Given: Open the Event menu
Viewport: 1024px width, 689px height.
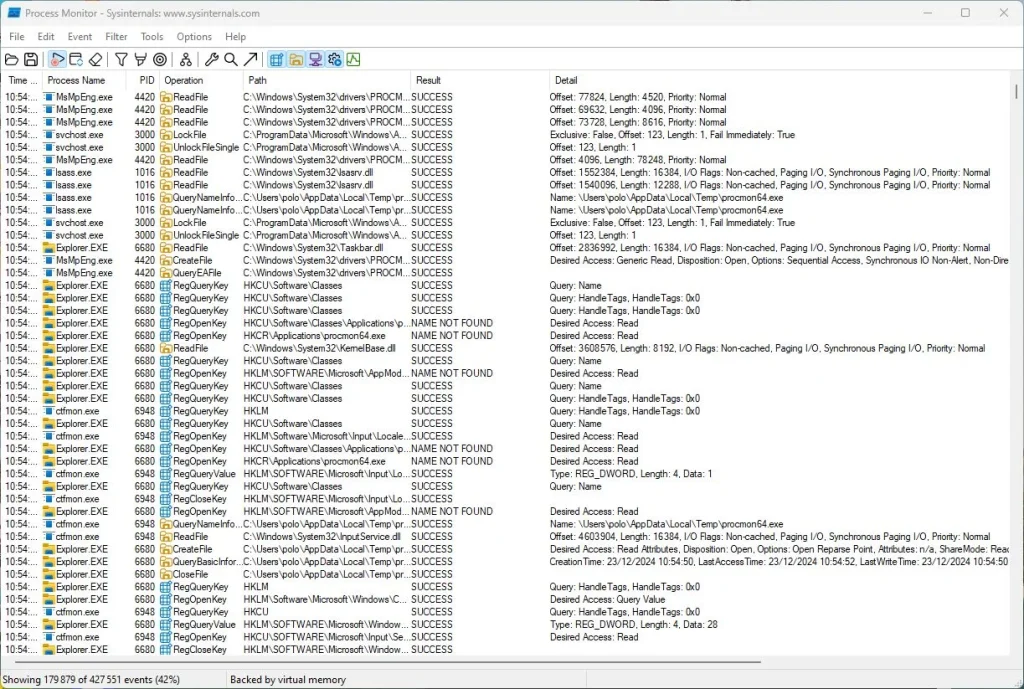Looking at the screenshot, I should [80, 37].
